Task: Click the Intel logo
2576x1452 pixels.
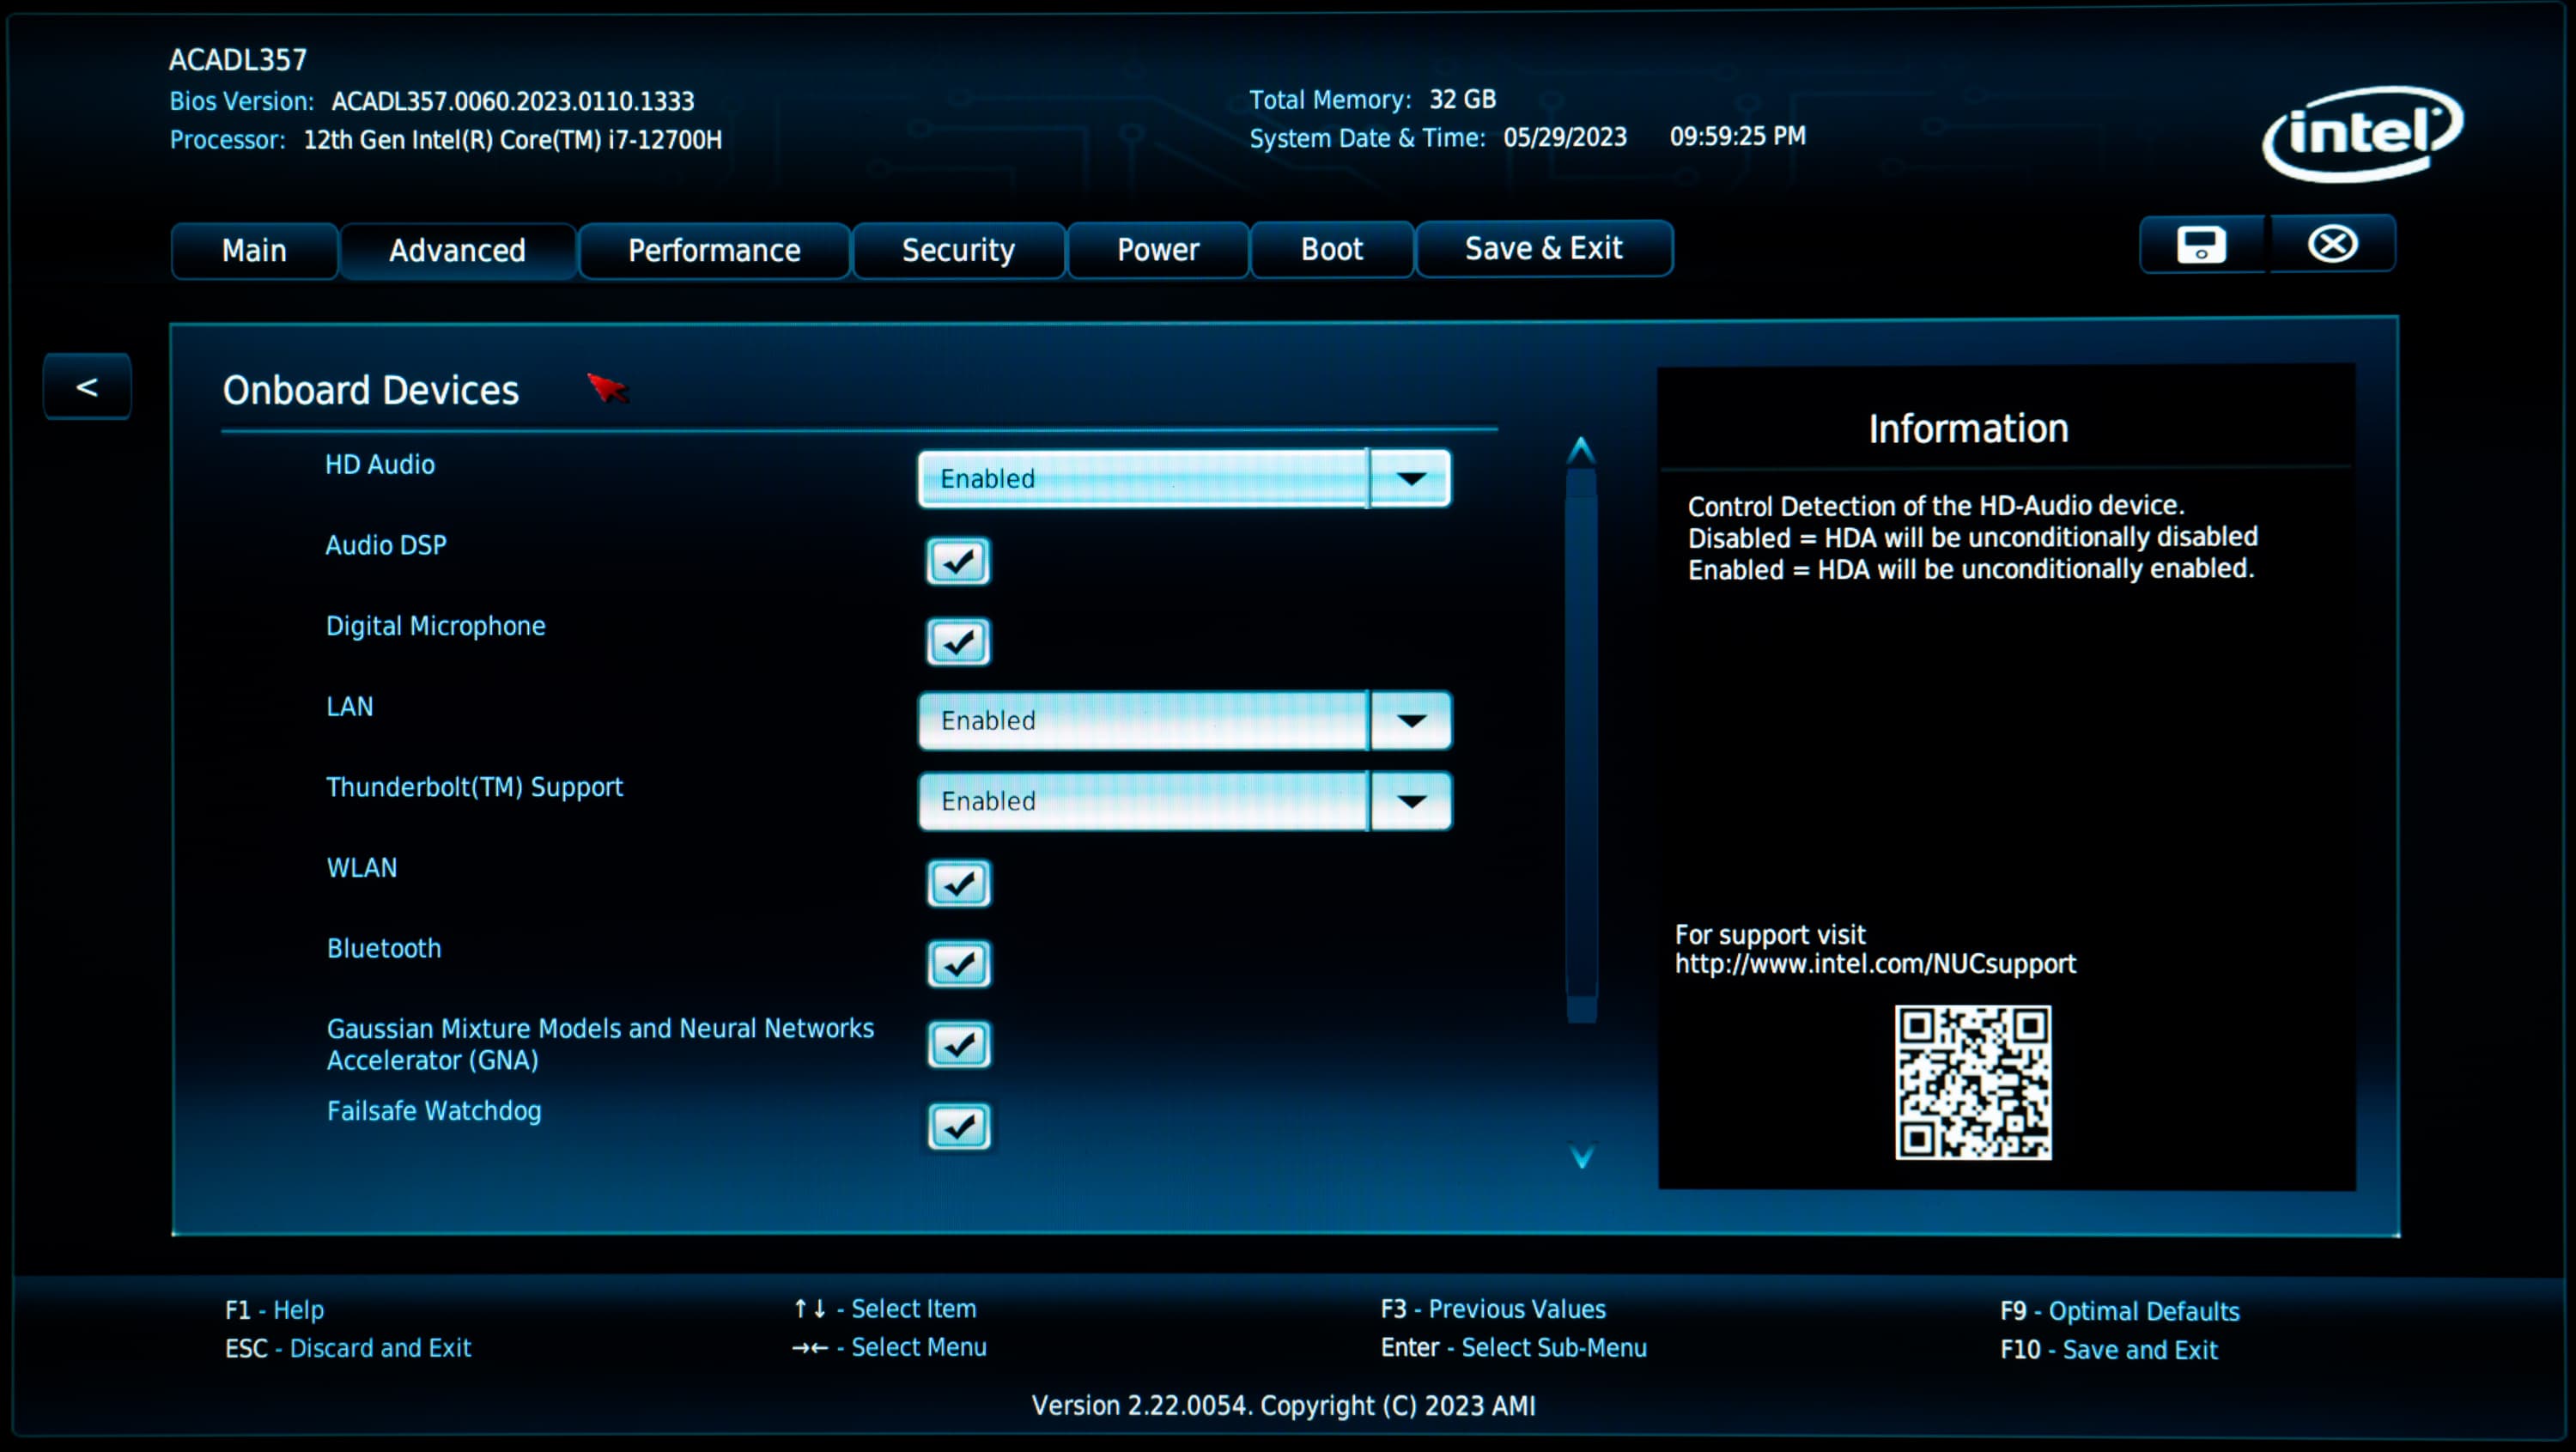Action: click(2362, 134)
